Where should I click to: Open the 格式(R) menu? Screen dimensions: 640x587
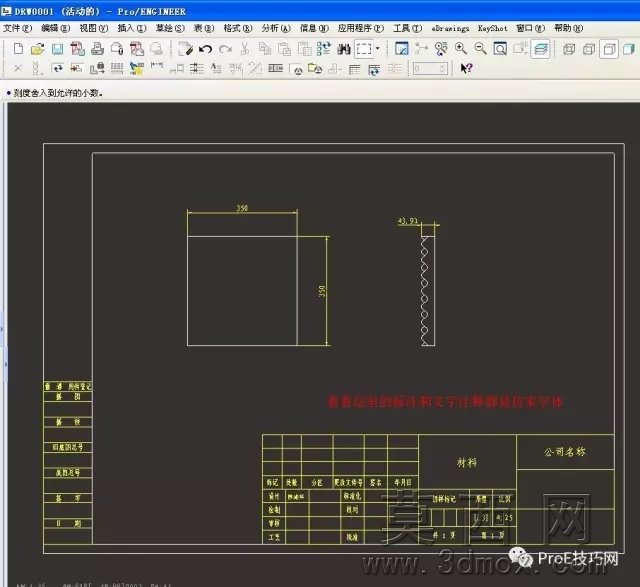point(238,28)
